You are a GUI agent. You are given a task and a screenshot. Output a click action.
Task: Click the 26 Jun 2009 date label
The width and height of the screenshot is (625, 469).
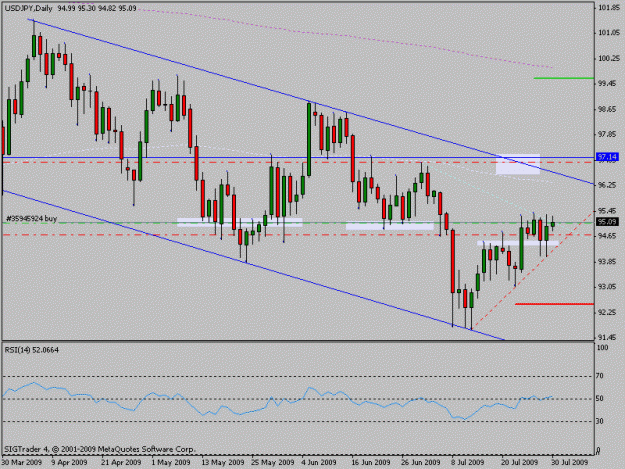[421, 462]
